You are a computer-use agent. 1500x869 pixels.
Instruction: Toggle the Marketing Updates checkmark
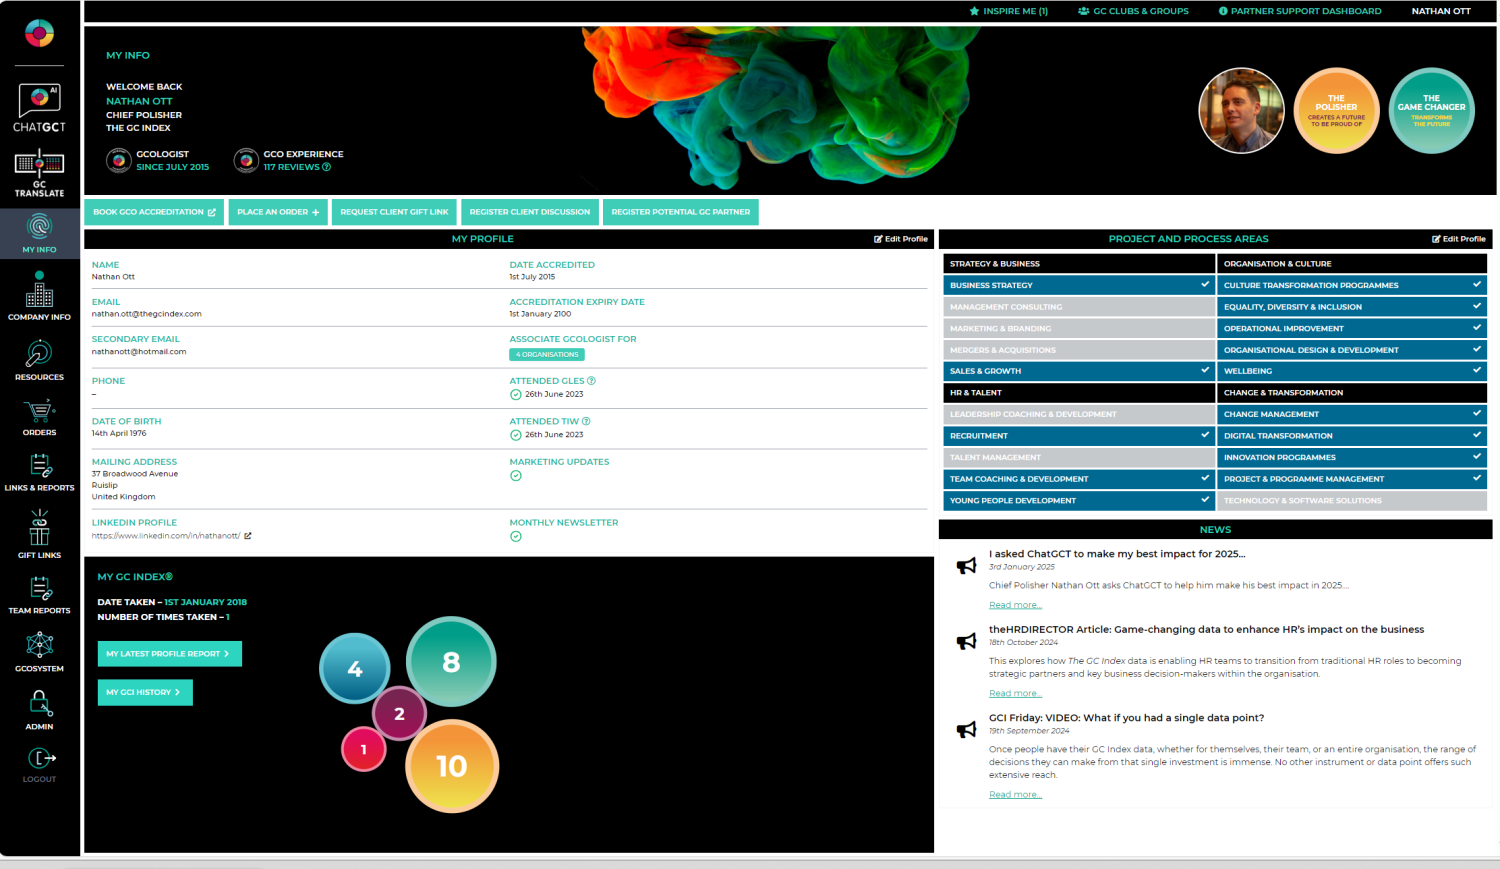tap(516, 476)
